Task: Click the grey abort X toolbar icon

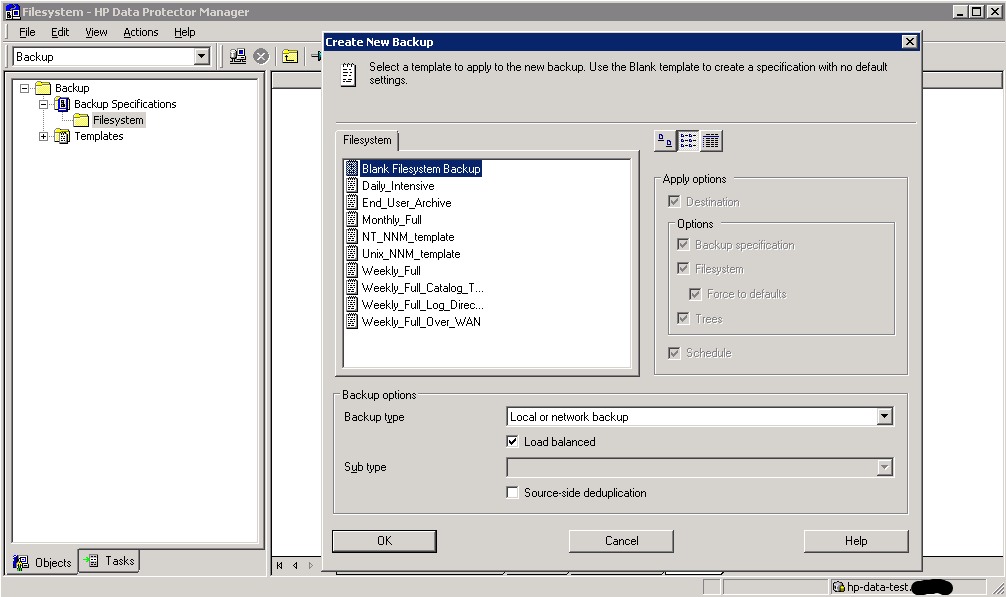Action: [x=260, y=56]
